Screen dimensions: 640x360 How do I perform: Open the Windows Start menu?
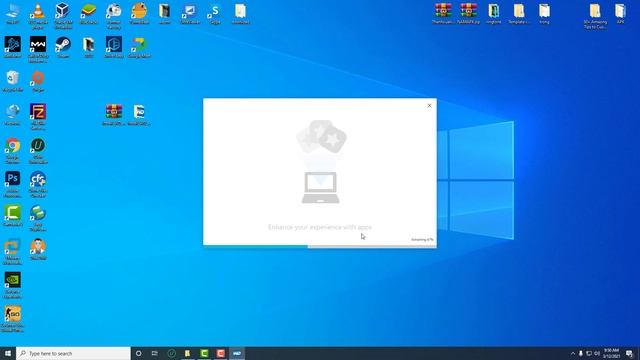pos(8,353)
